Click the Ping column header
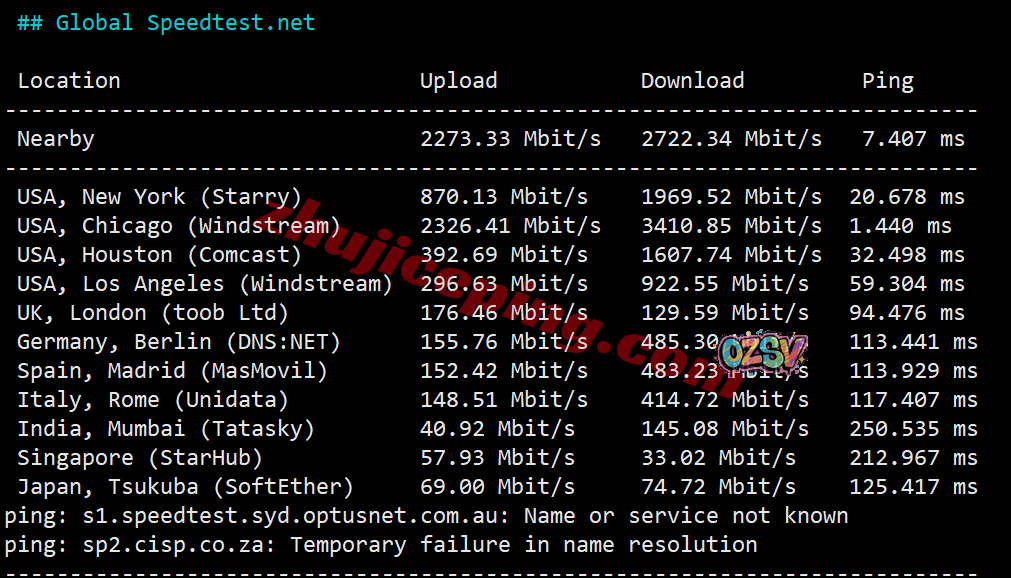The height and width of the screenshot is (578, 1011). (887, 81)
